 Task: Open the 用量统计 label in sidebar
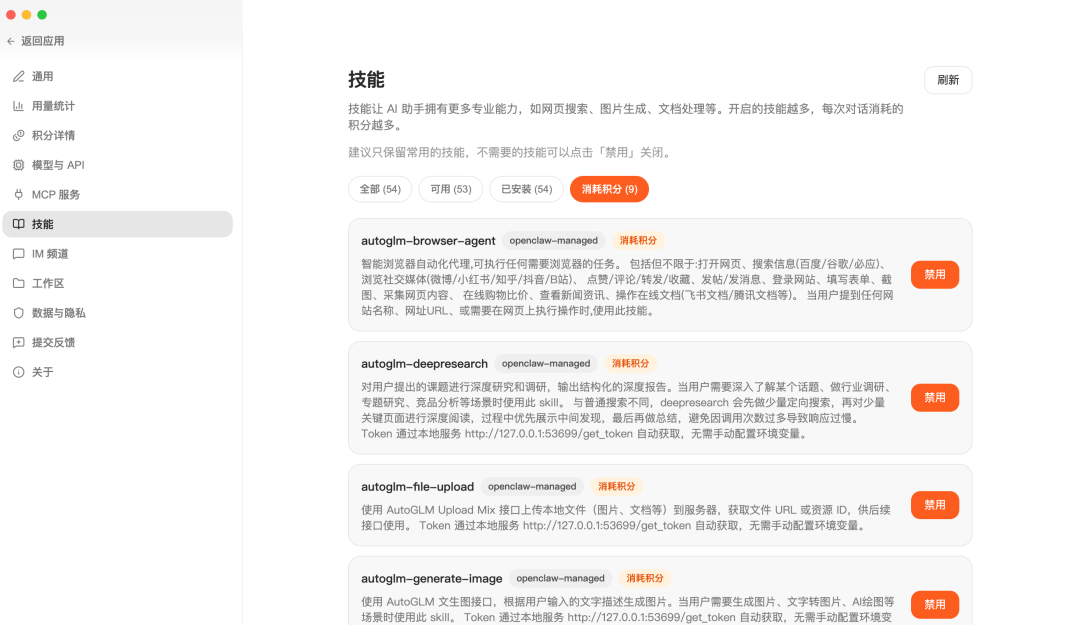tap(54, 106)
